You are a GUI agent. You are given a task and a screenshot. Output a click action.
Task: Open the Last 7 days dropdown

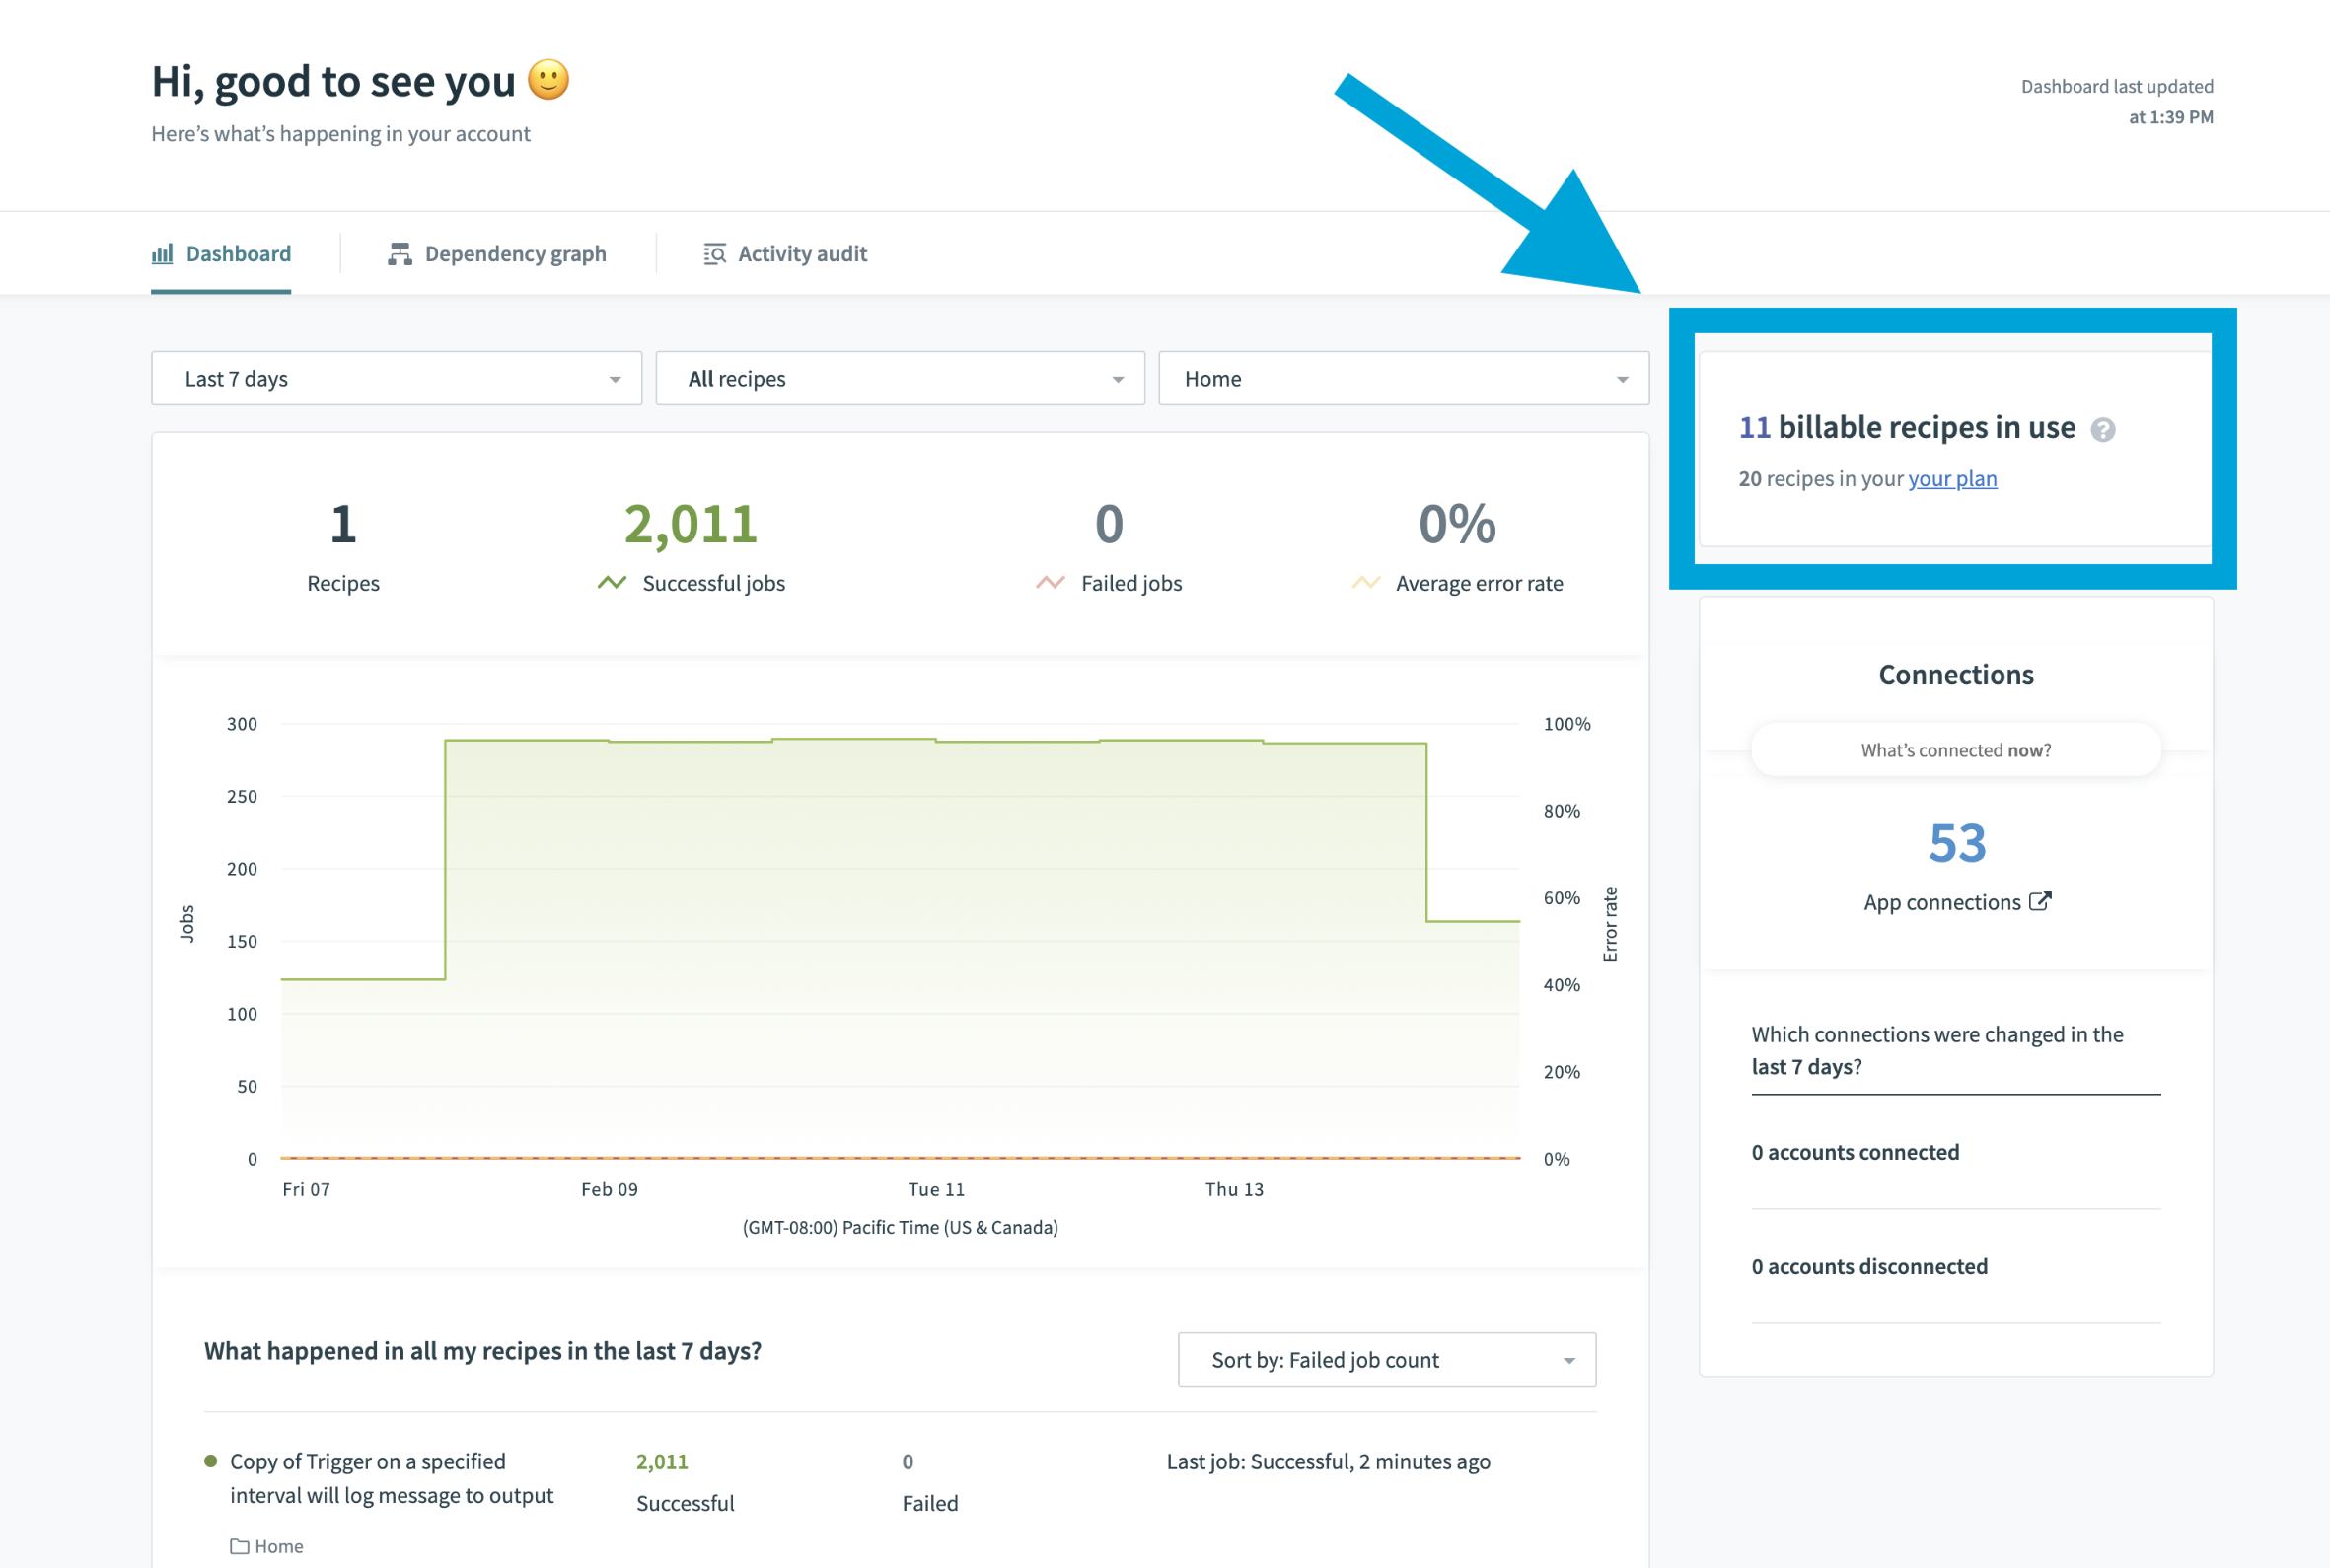[x=396, y=378]
